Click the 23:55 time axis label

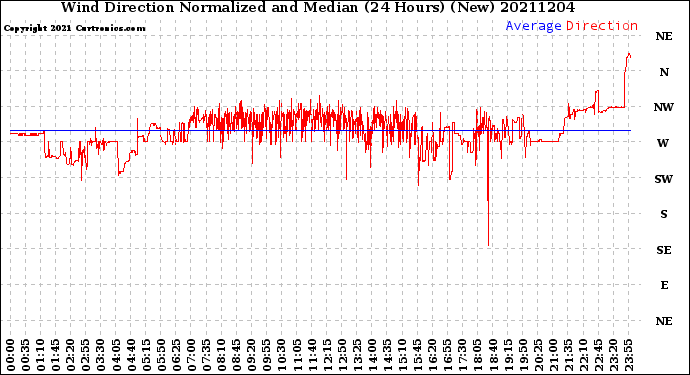tap(628, 355)
